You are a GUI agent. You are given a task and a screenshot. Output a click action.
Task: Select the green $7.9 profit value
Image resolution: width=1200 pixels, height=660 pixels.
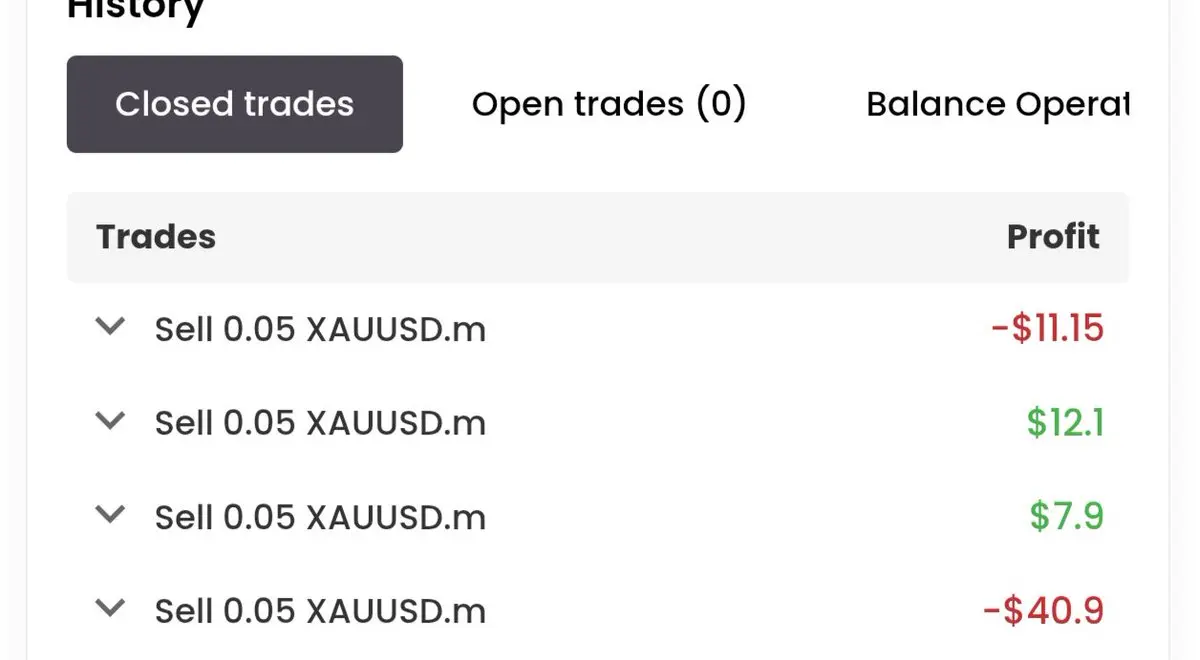coord(1067,516)
